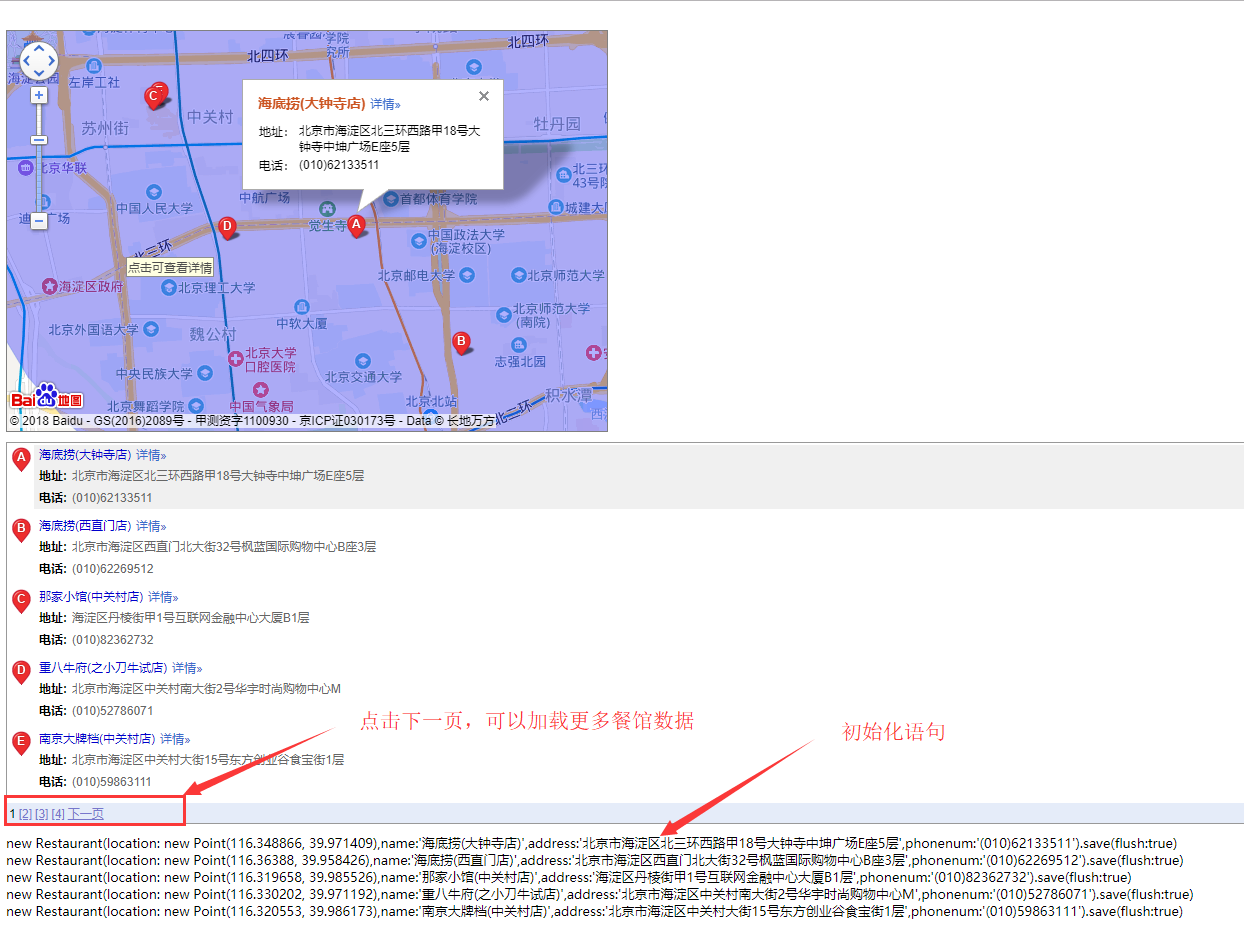Click the 北京邮电大学 school icon on the map
Image resolution: width=1244 pixels, height=933 pixels.
click(x=467, y=275)
